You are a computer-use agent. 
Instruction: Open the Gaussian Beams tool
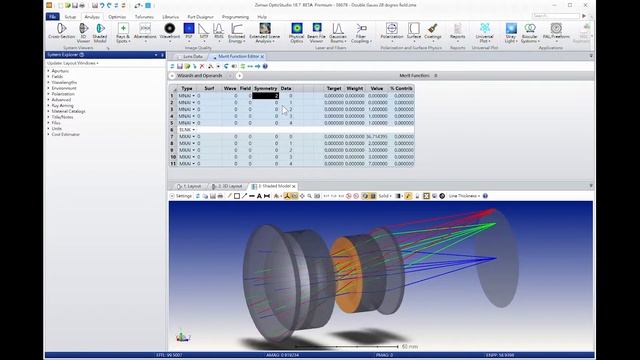click(338, 33)
